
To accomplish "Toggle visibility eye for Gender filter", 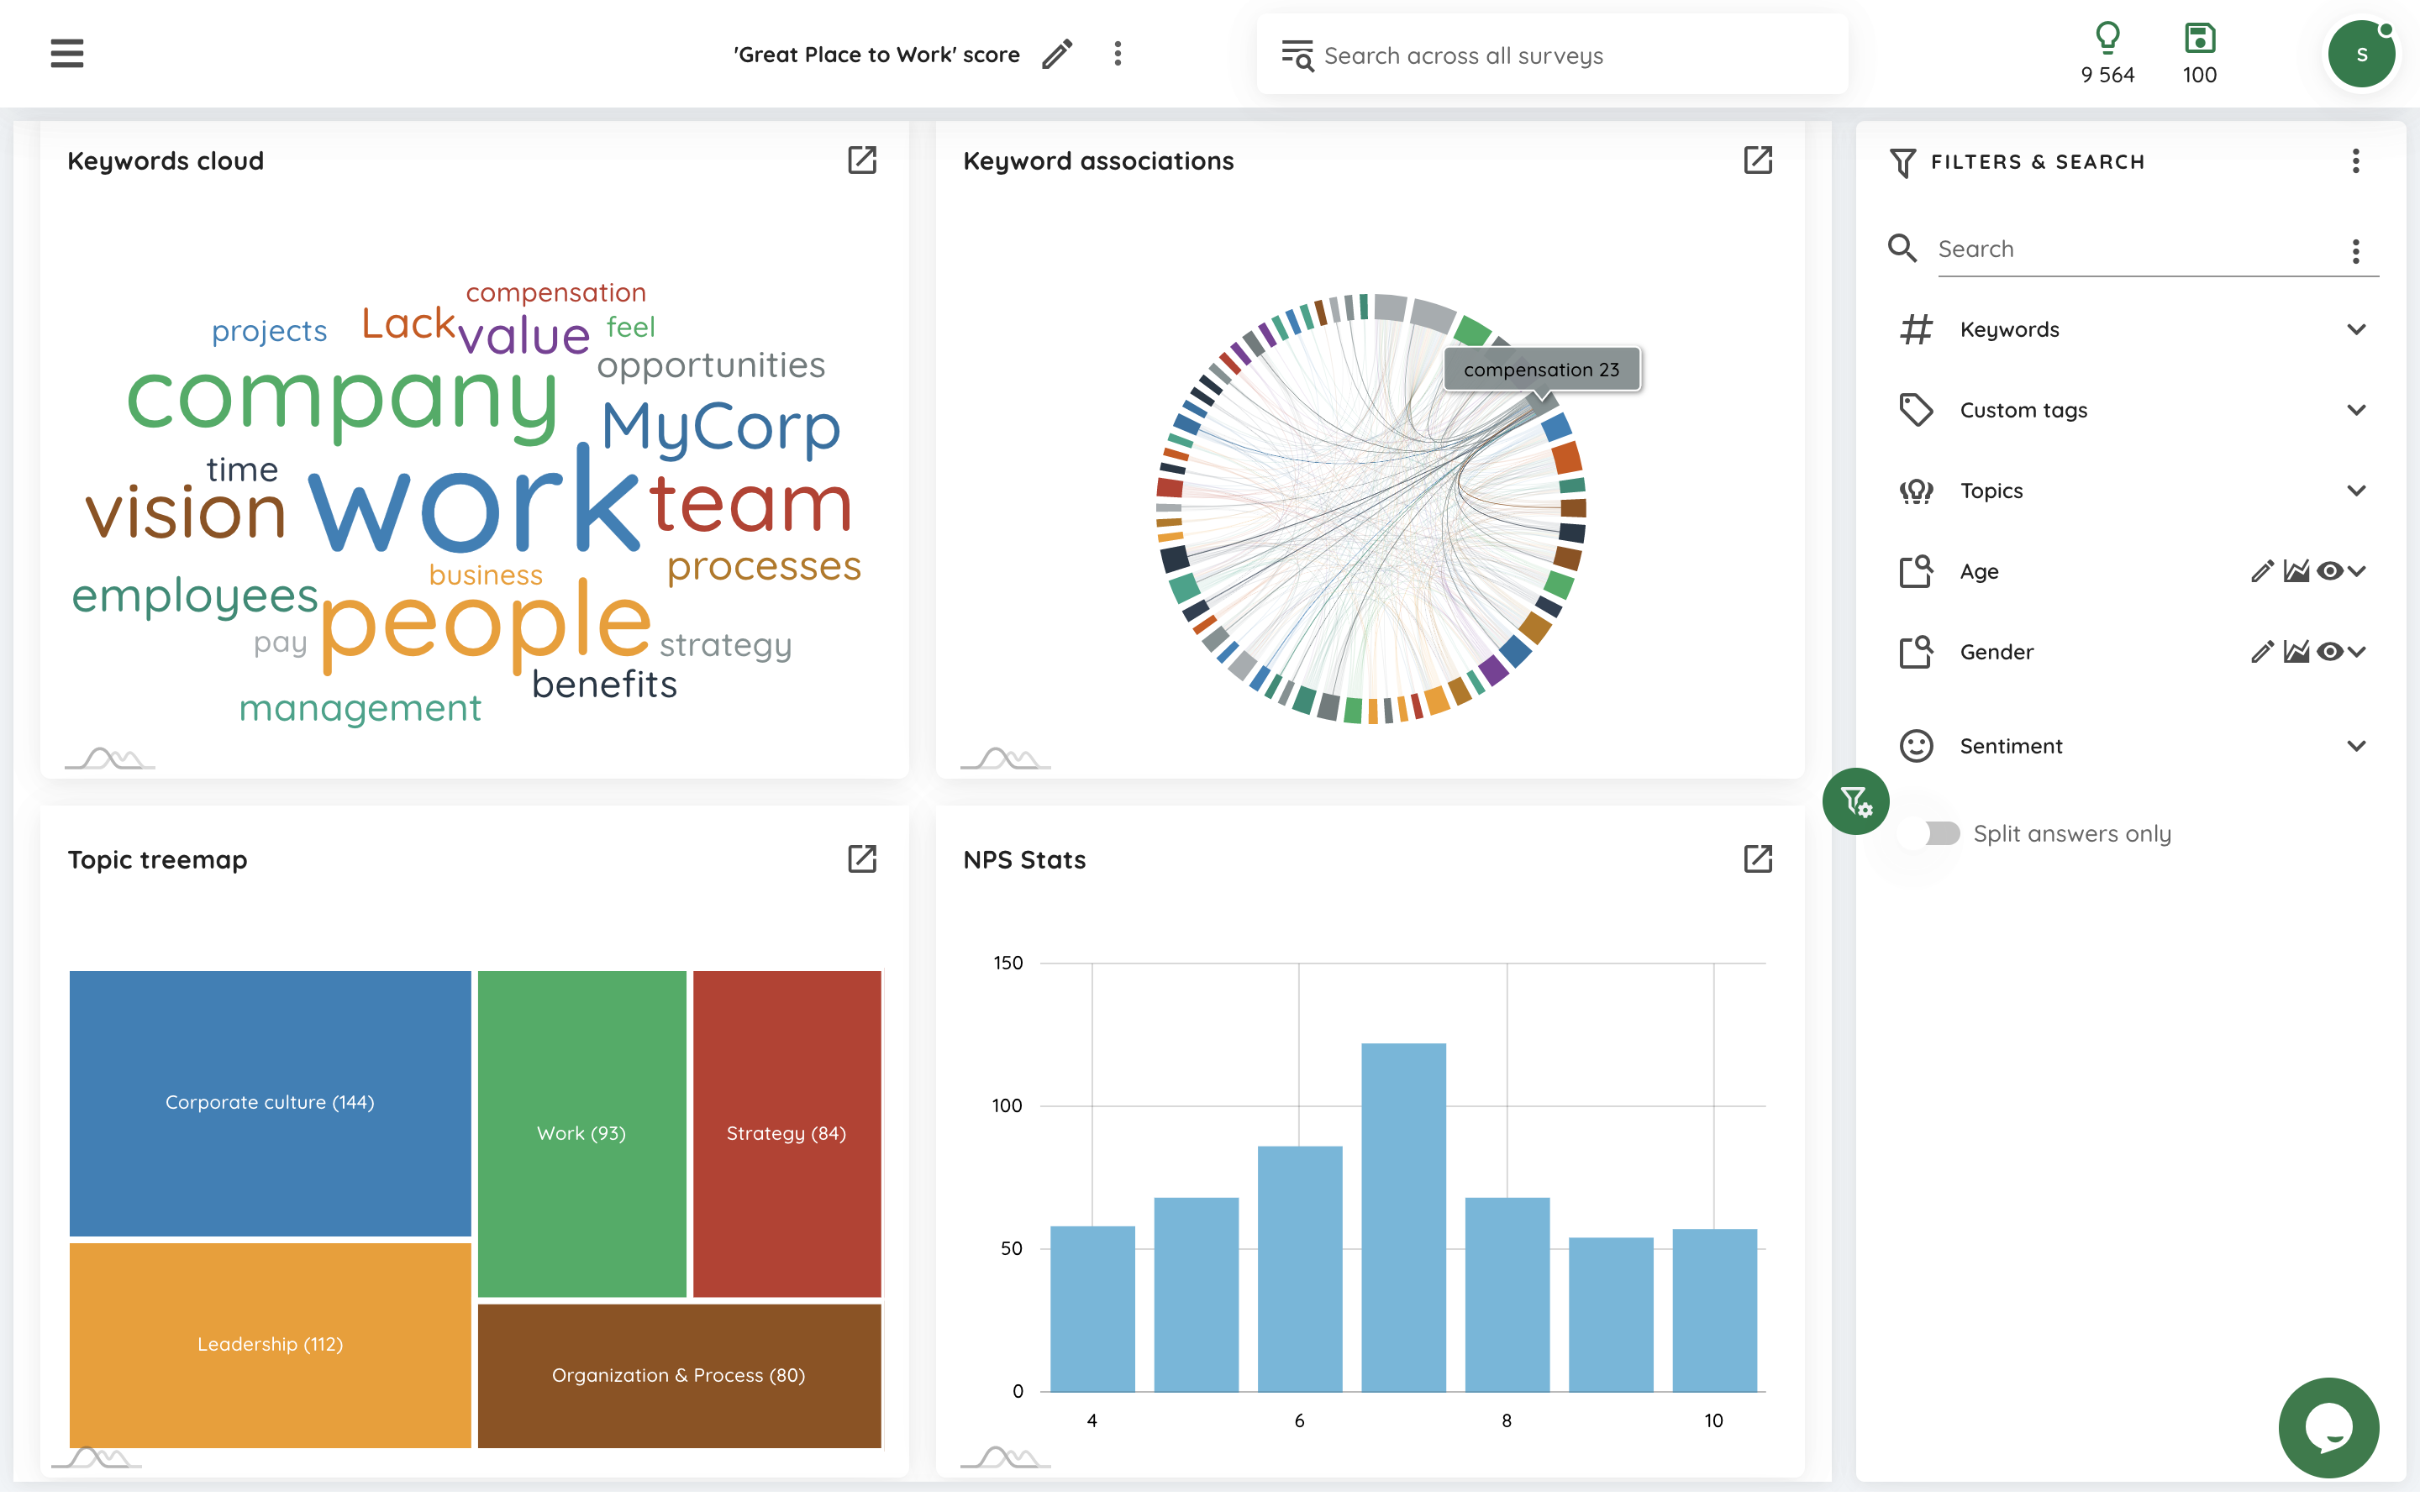I will [2329, 652].
